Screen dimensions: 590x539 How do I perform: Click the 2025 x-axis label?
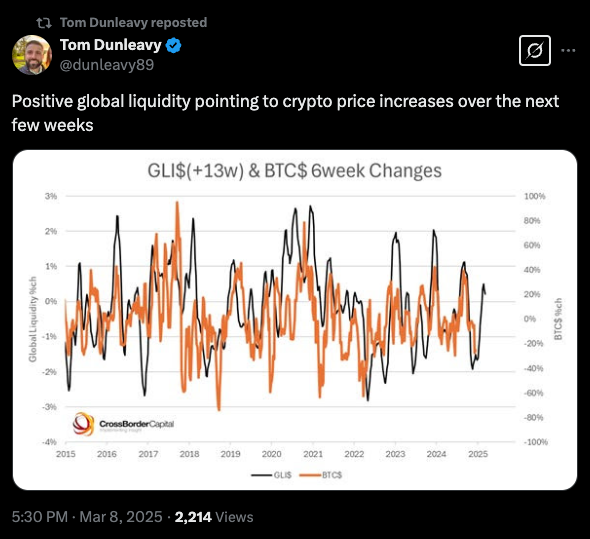478,454
